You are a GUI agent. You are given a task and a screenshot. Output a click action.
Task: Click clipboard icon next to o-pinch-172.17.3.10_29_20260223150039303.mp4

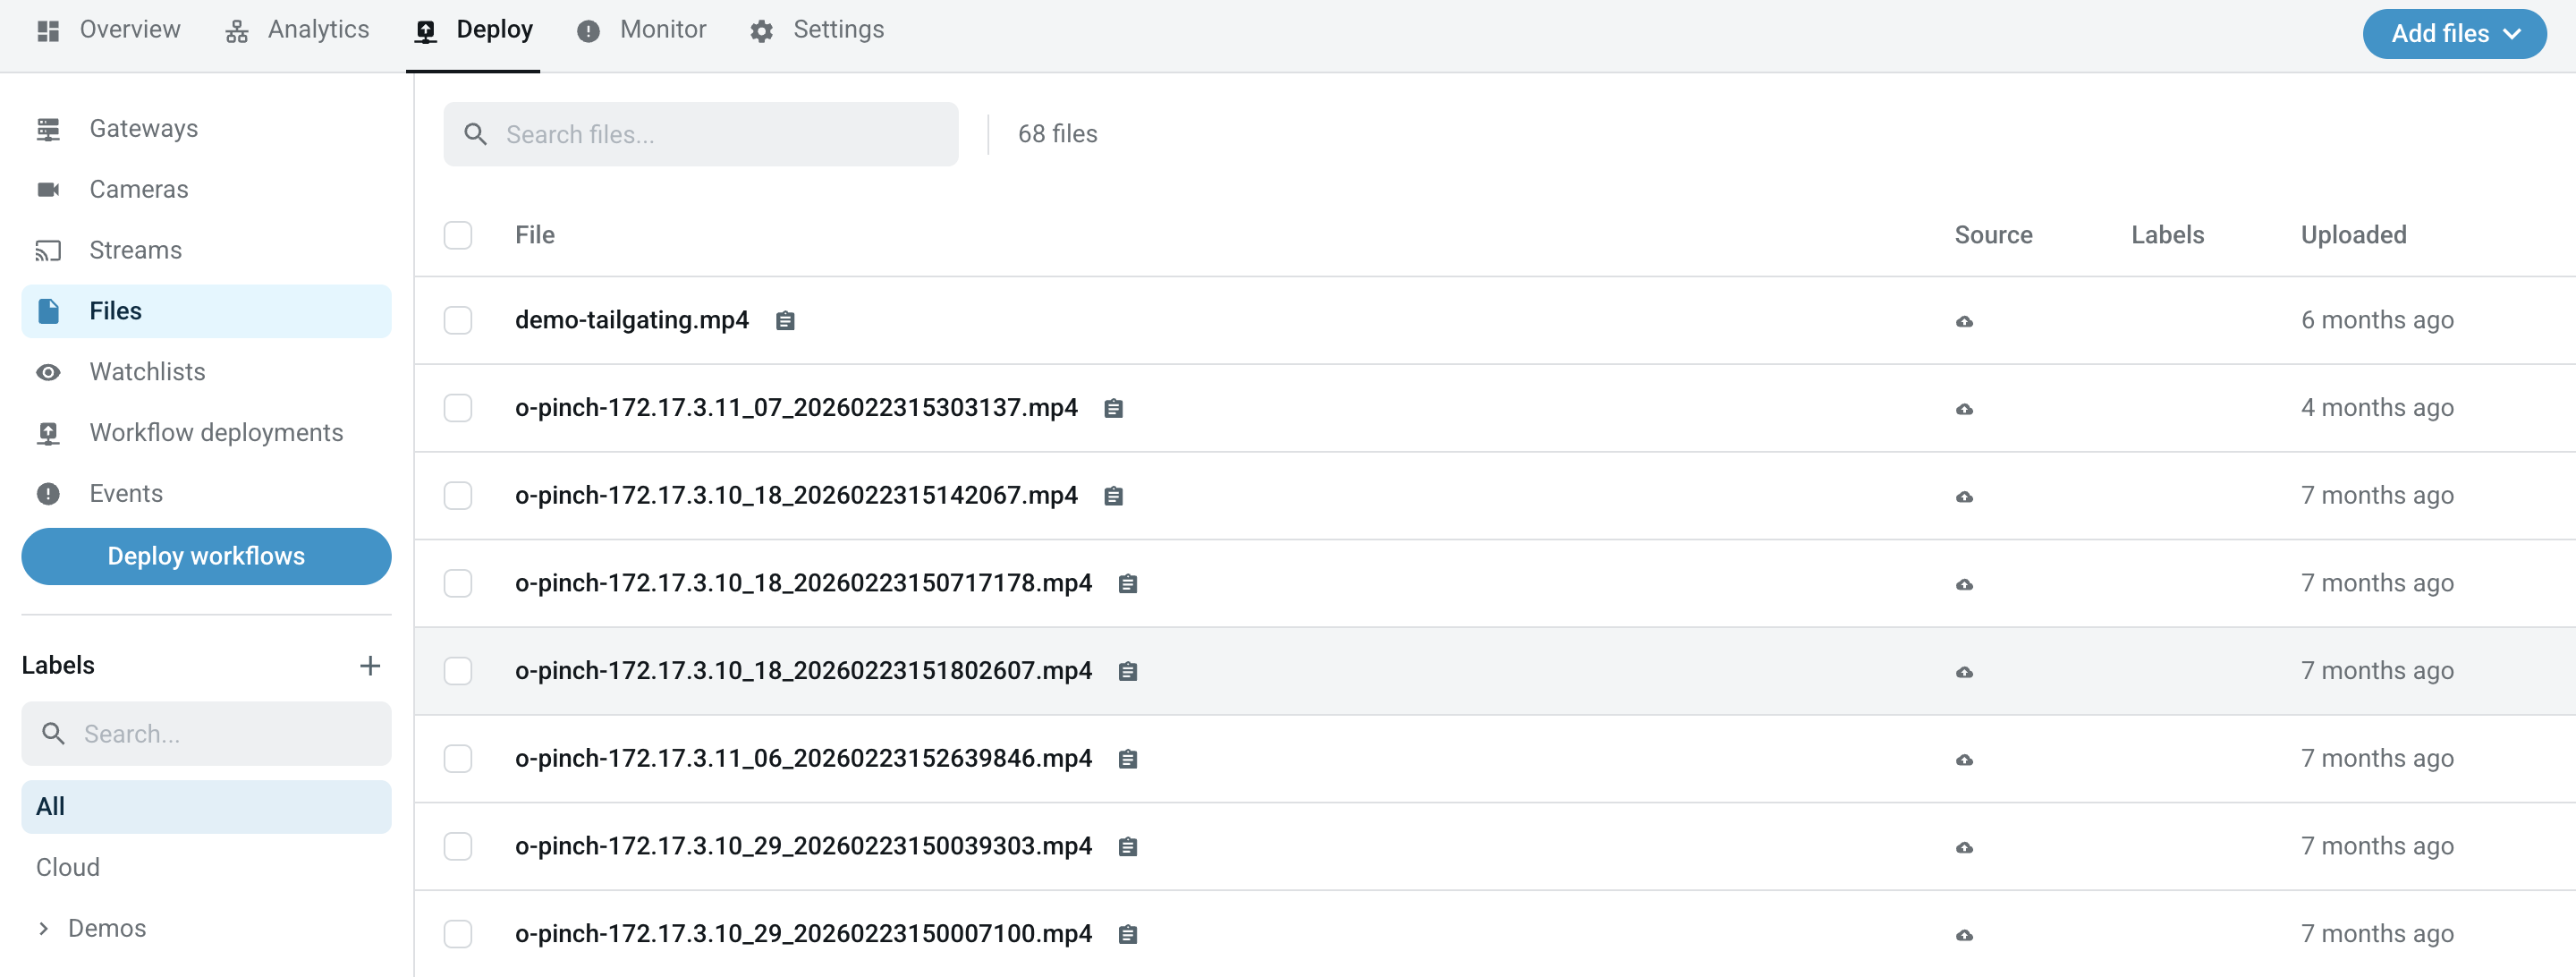coord(1127,847)
